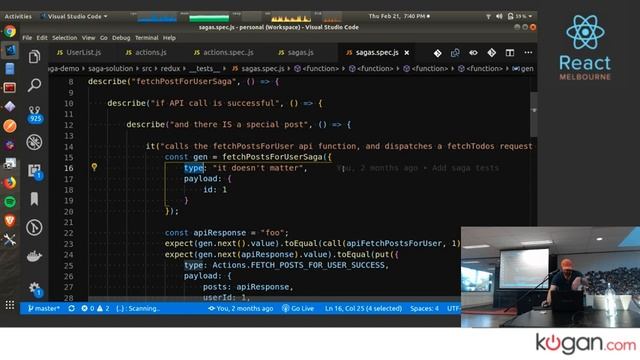Select the src breadcrumb segment
640x360 pixels.
click(x=147, y=69)
